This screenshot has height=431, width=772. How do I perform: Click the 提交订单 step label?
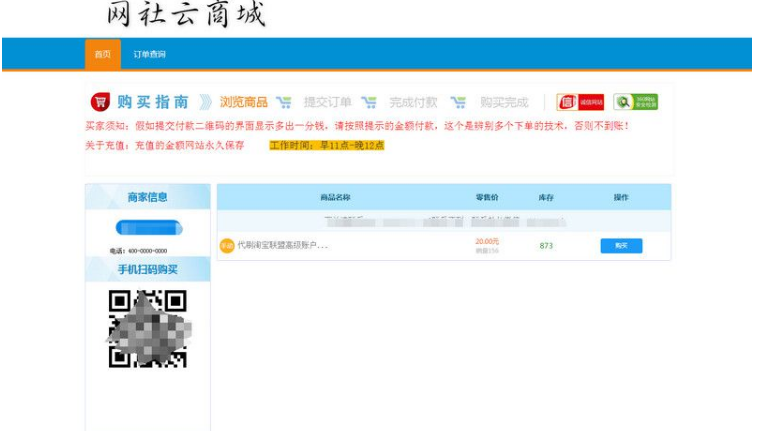(x=328, y=102)
